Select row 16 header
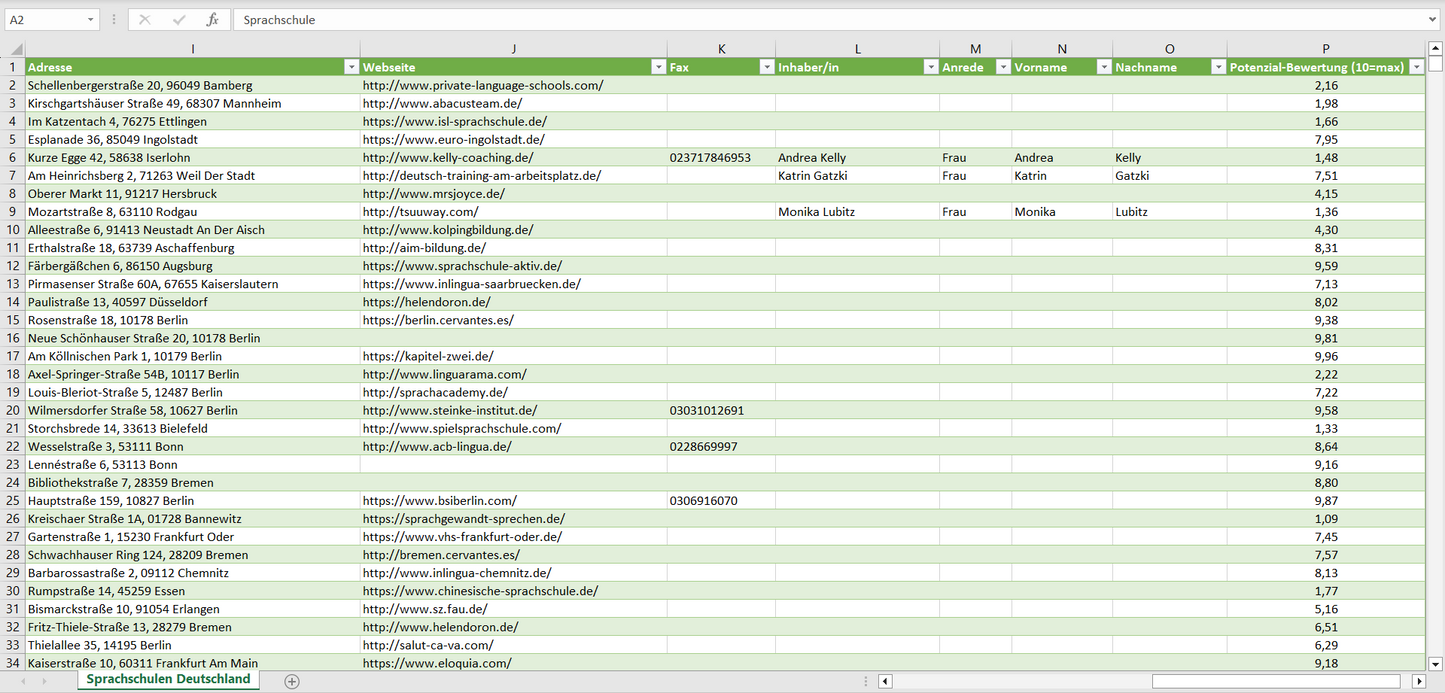 coord(13,338)
